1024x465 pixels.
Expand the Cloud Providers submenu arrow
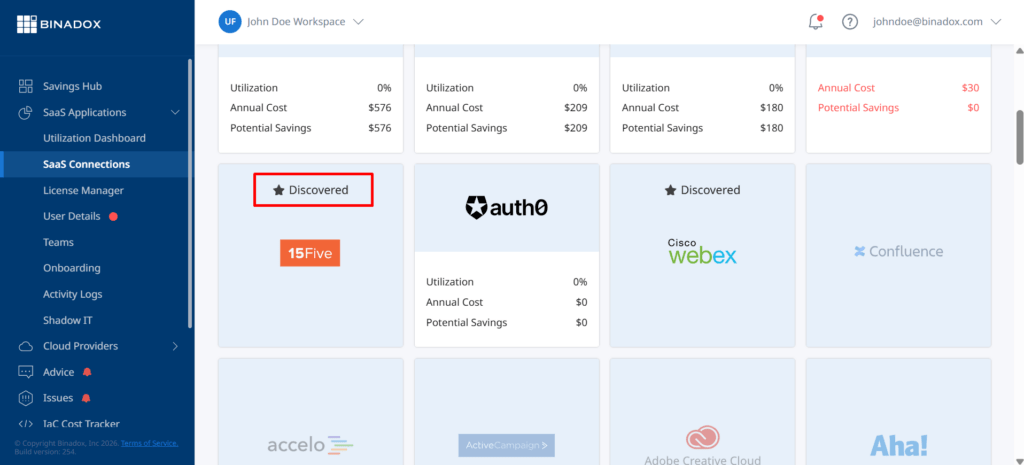175,346
